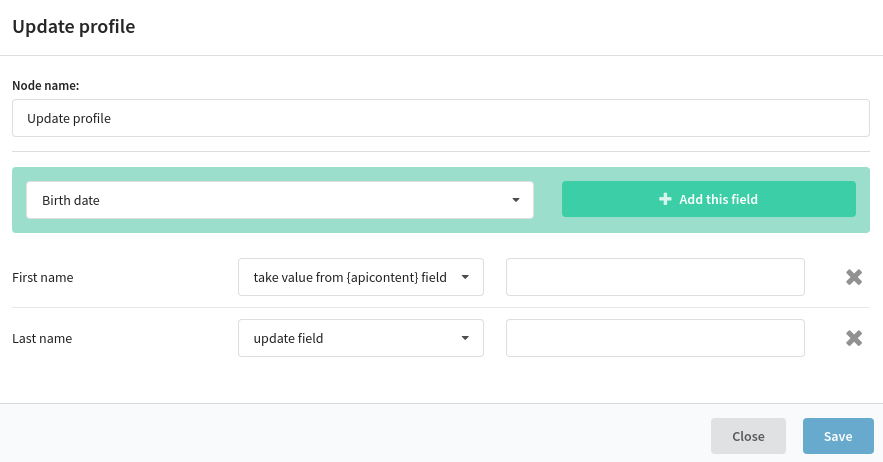Close the Update profile dialog
This screenshot has height=462, width=883.
point(748,436)
